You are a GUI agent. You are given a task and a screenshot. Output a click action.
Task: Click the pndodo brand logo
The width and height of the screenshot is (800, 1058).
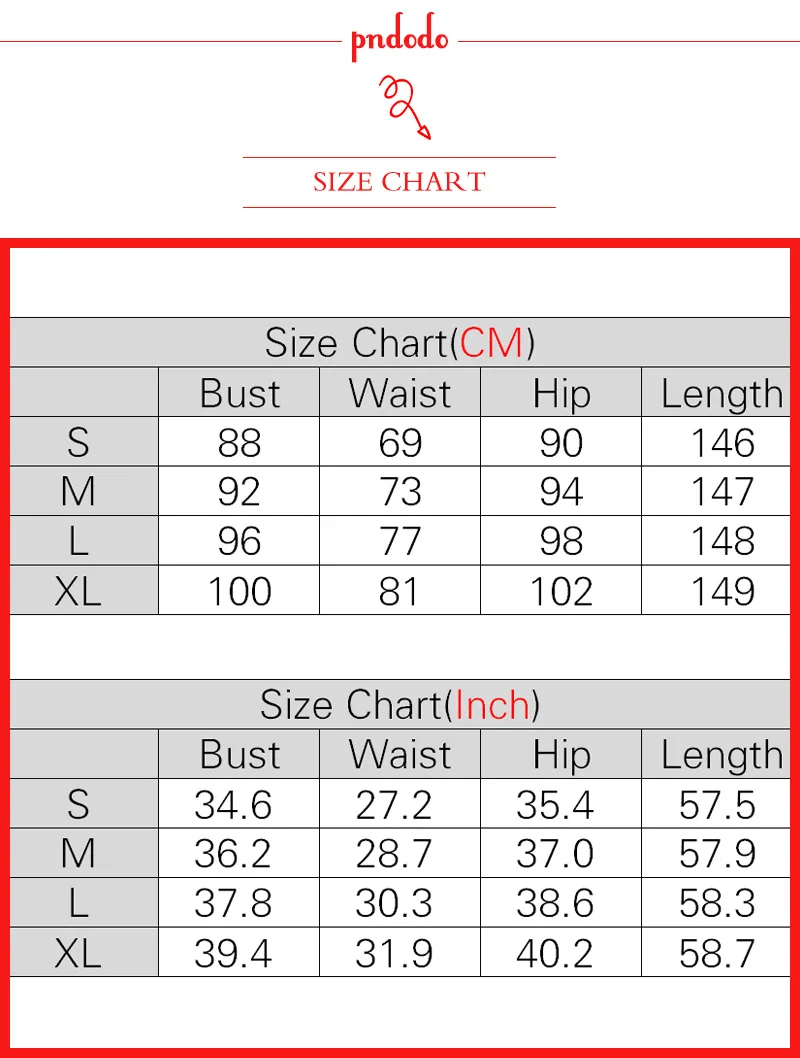pyautogui.click(x=399, y=36)
